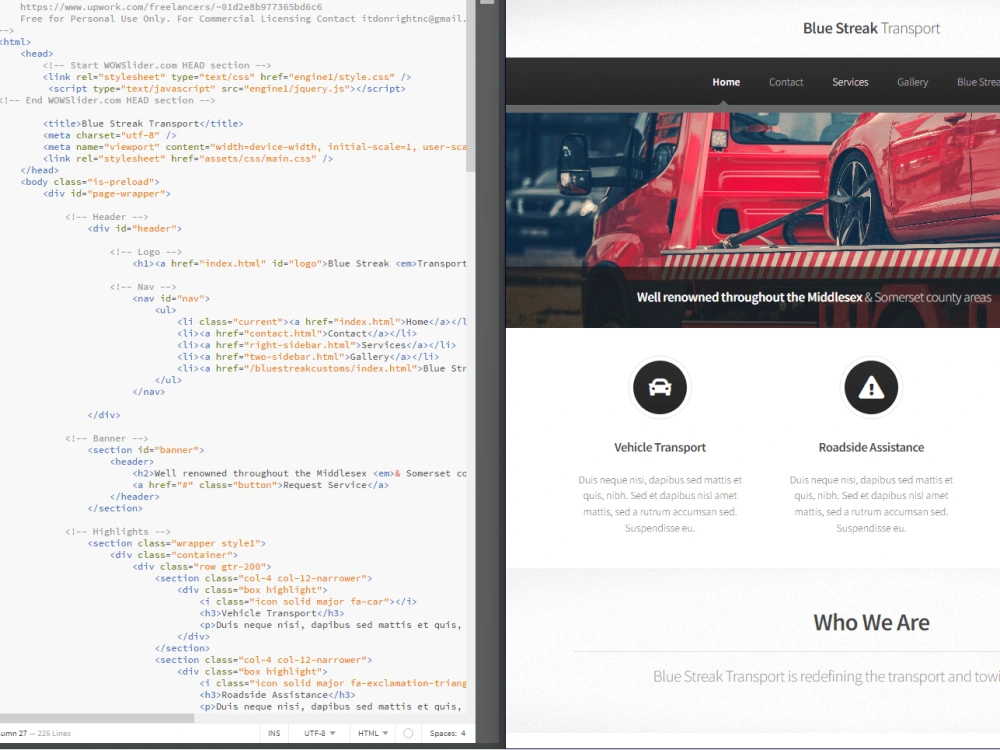Open the Contact nav item on the website

(786, 82)
